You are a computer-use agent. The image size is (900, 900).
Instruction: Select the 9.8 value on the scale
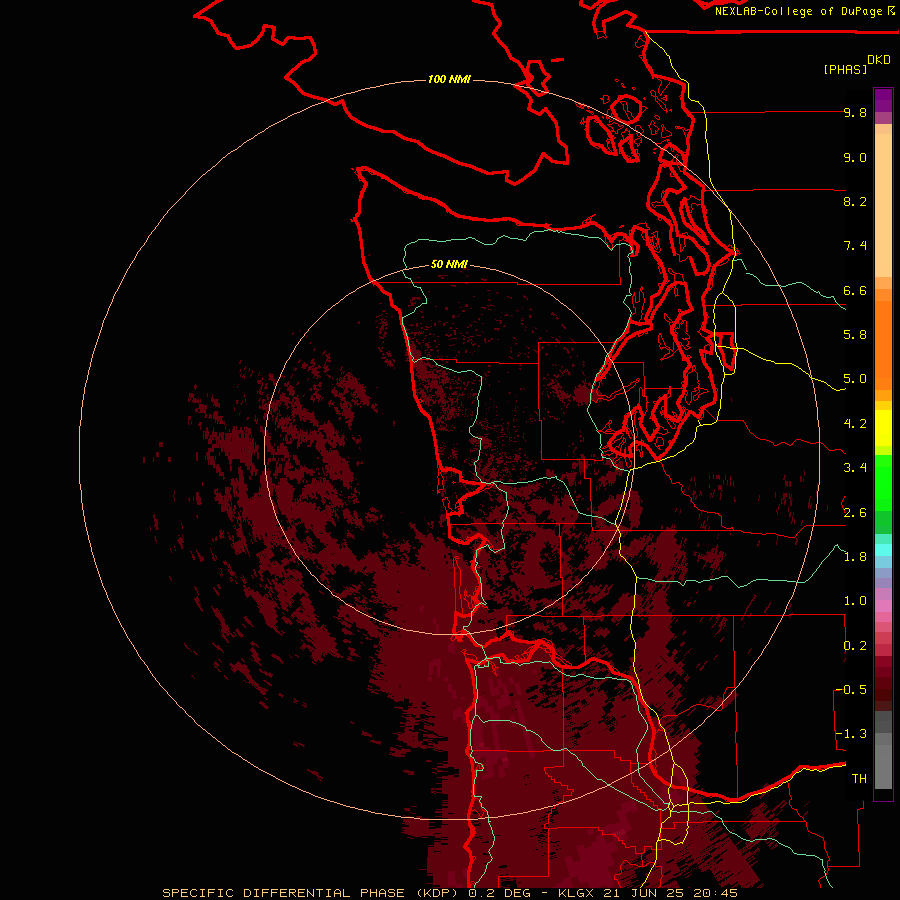[x=855, y=112]
